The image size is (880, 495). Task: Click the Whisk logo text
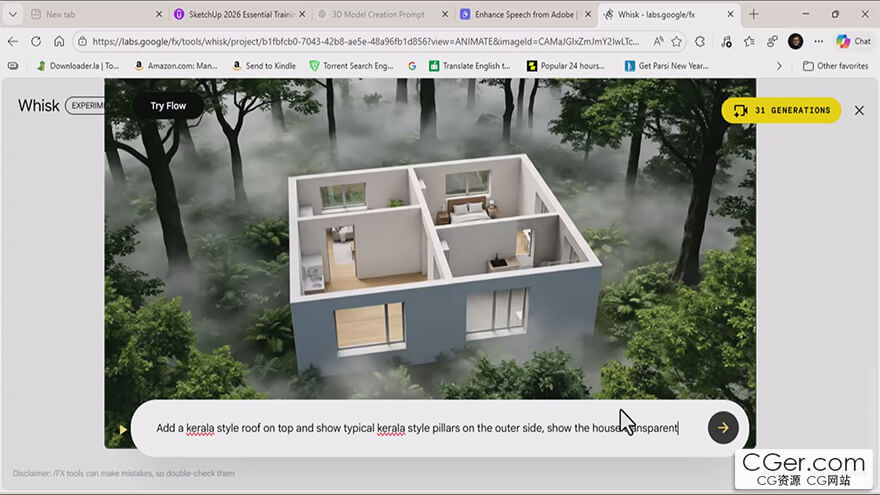(x=38, y=106)
